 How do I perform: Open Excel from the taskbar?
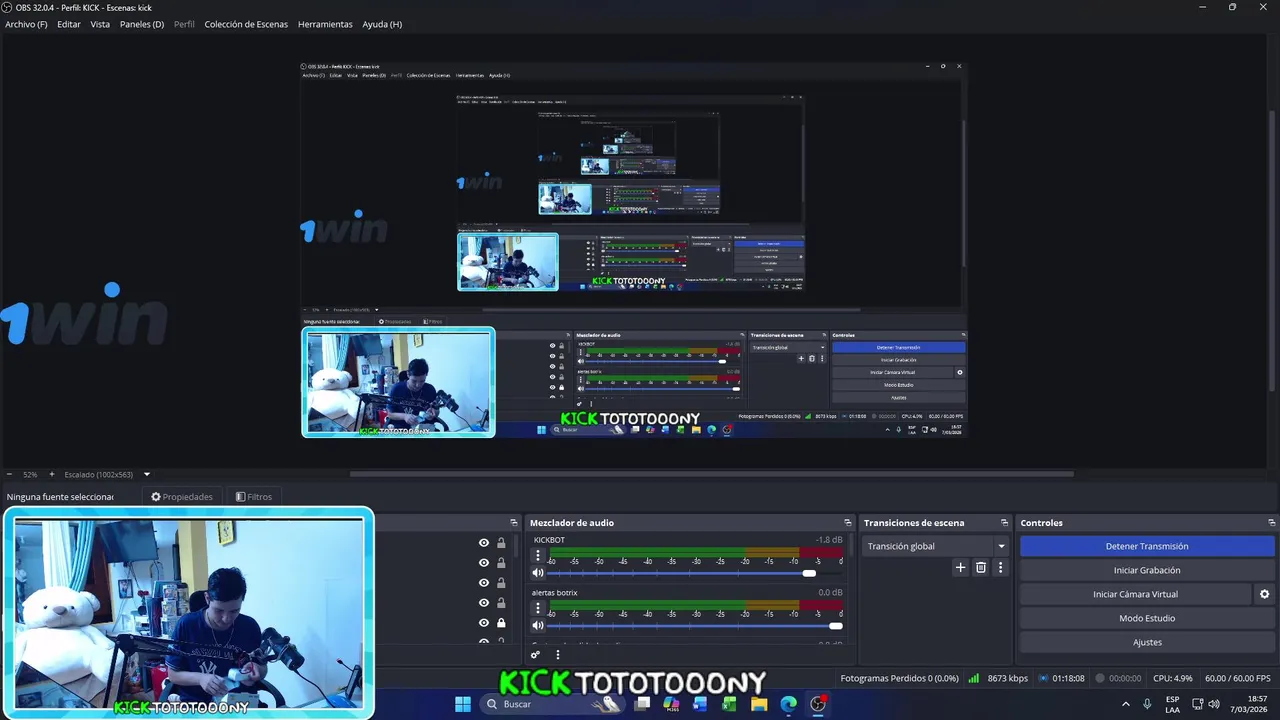point(730,704)
